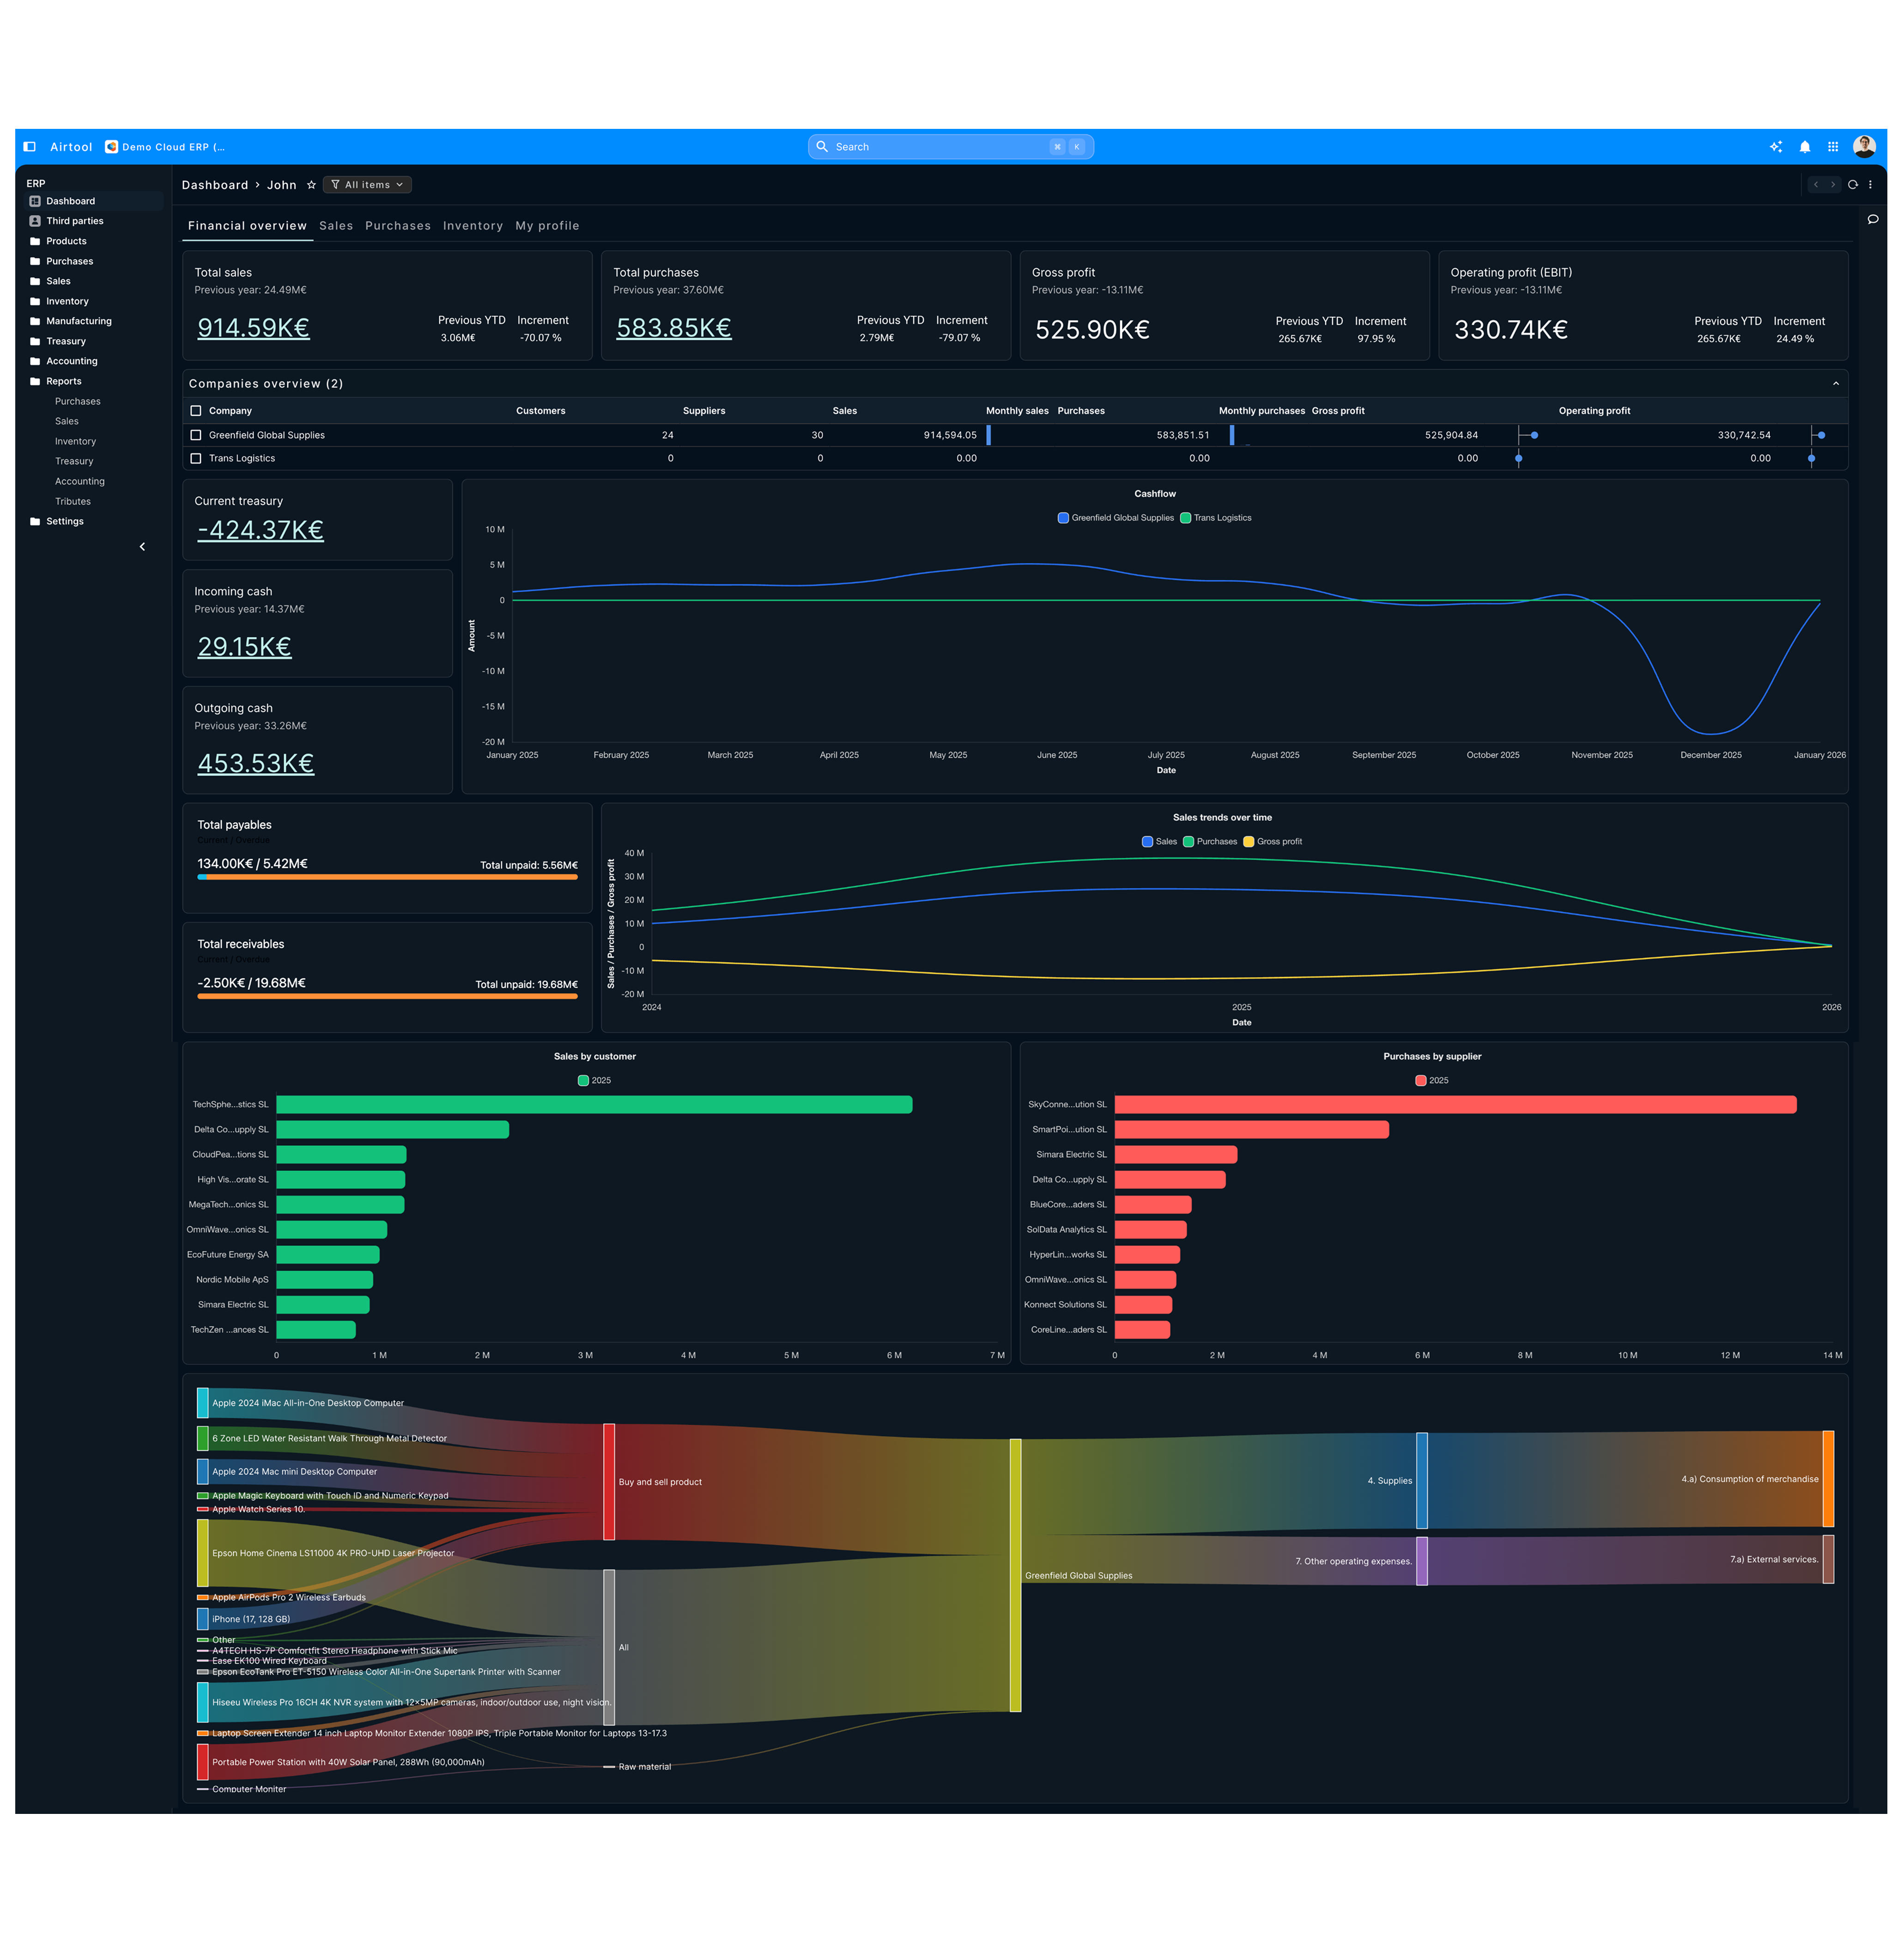The image size is (1904, 1940).
Task: Collapse the left sidebar with the chevron
Action: [x=142, y=547]
